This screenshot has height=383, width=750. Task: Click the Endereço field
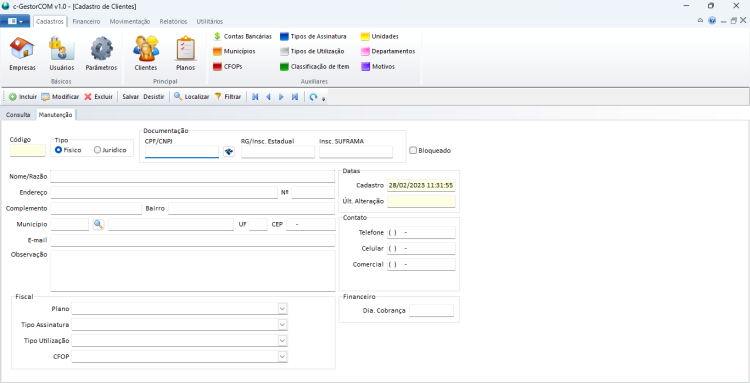(164, 193)
